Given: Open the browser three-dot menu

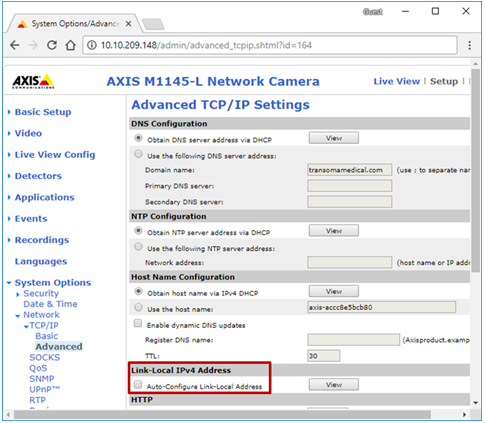Looking at the screenshot, I should [470, 45].
